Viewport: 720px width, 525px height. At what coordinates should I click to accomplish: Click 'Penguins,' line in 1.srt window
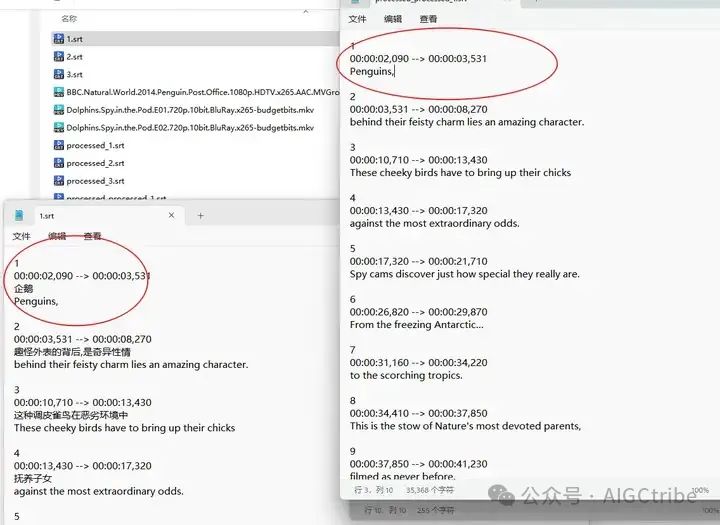pyautogui.click(x=36, y=302)
